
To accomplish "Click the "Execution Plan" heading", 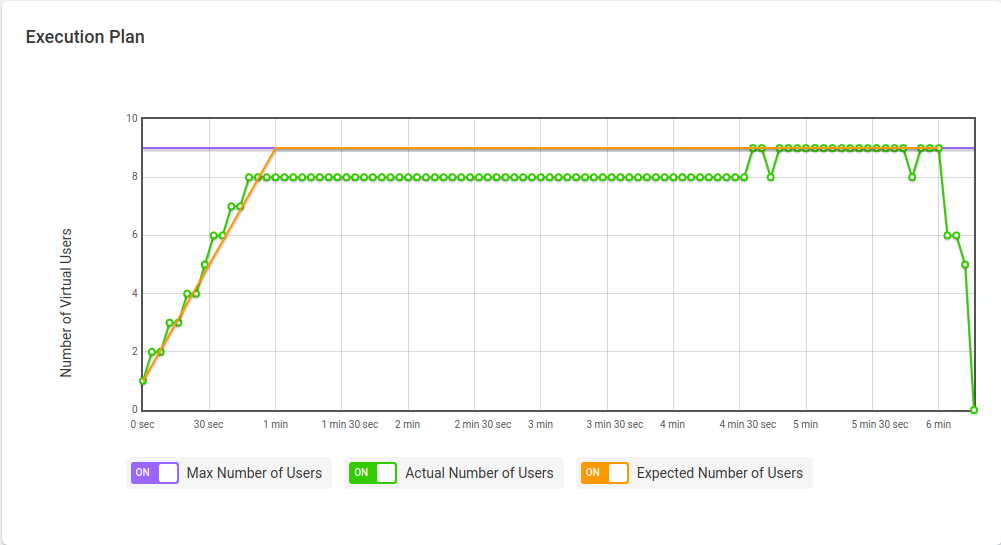I will [x=85, y=37].
